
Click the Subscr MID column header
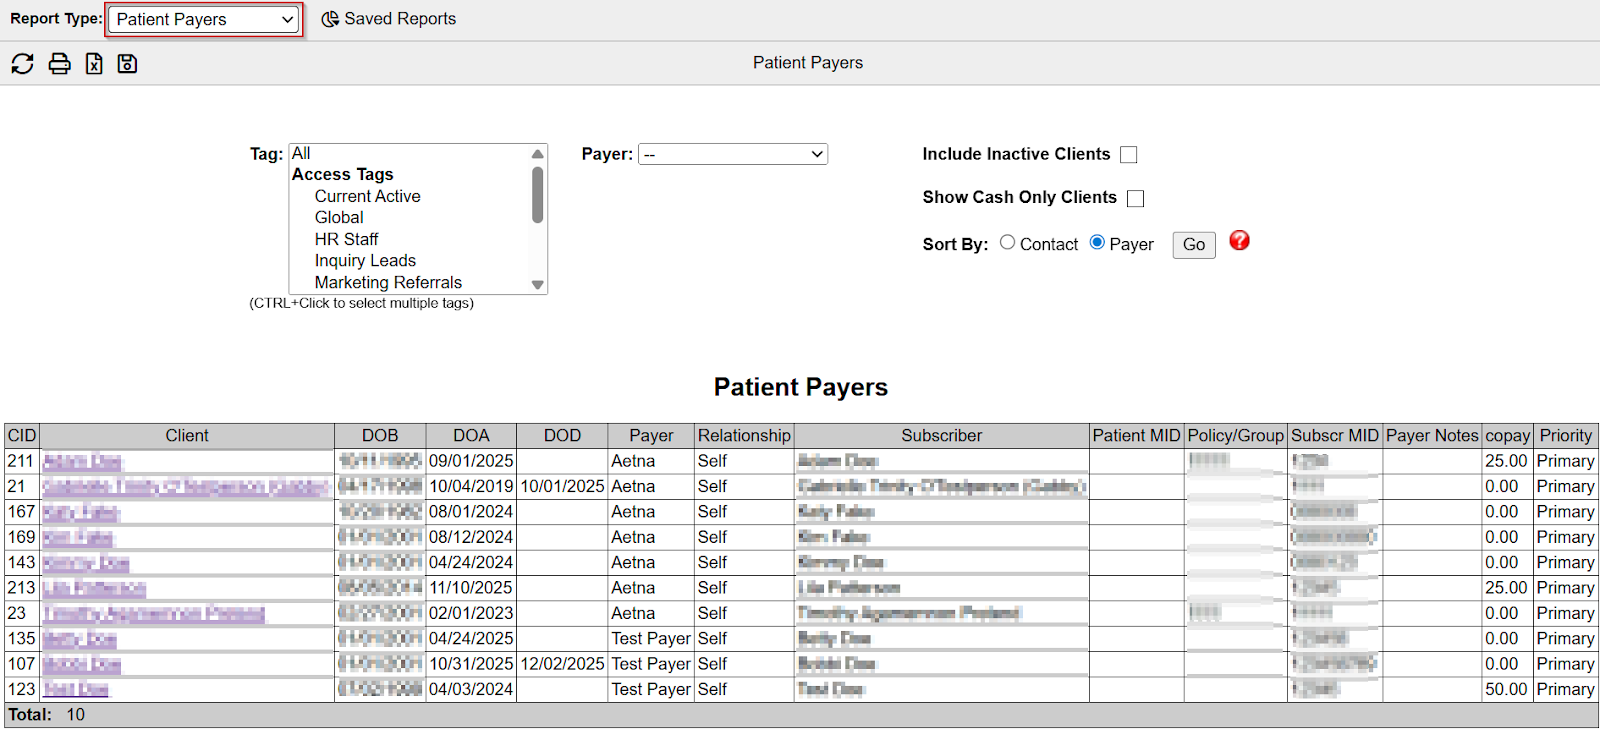1335,436
